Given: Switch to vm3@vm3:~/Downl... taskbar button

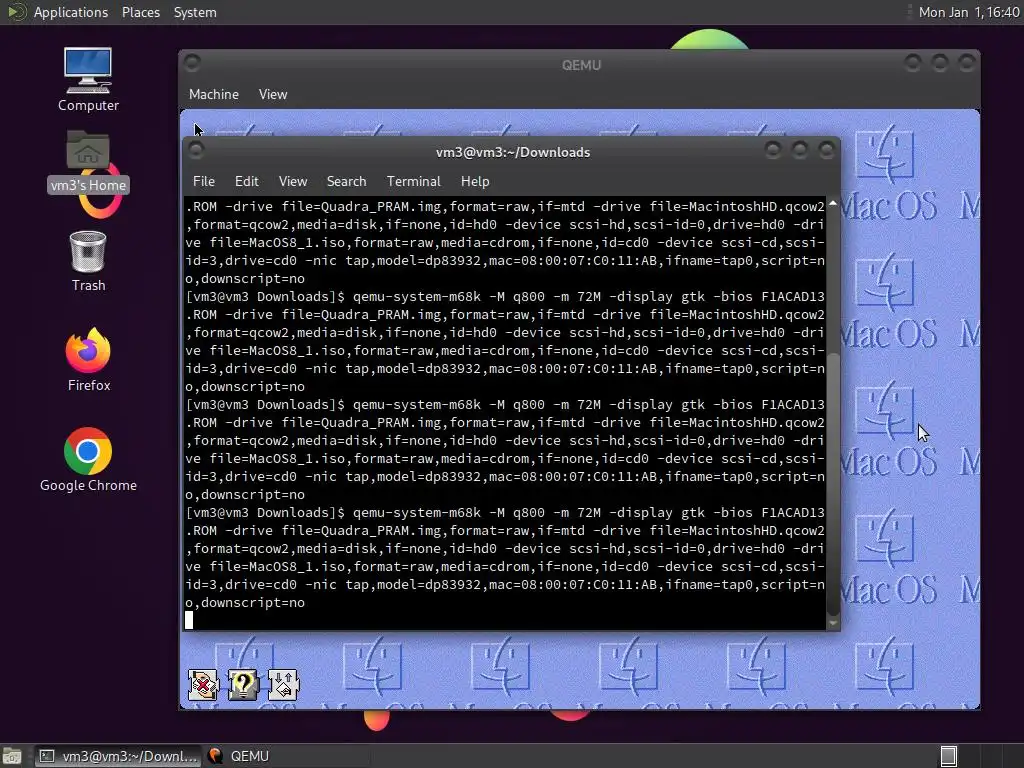Looking at the screenshot, I should point(117,756).
